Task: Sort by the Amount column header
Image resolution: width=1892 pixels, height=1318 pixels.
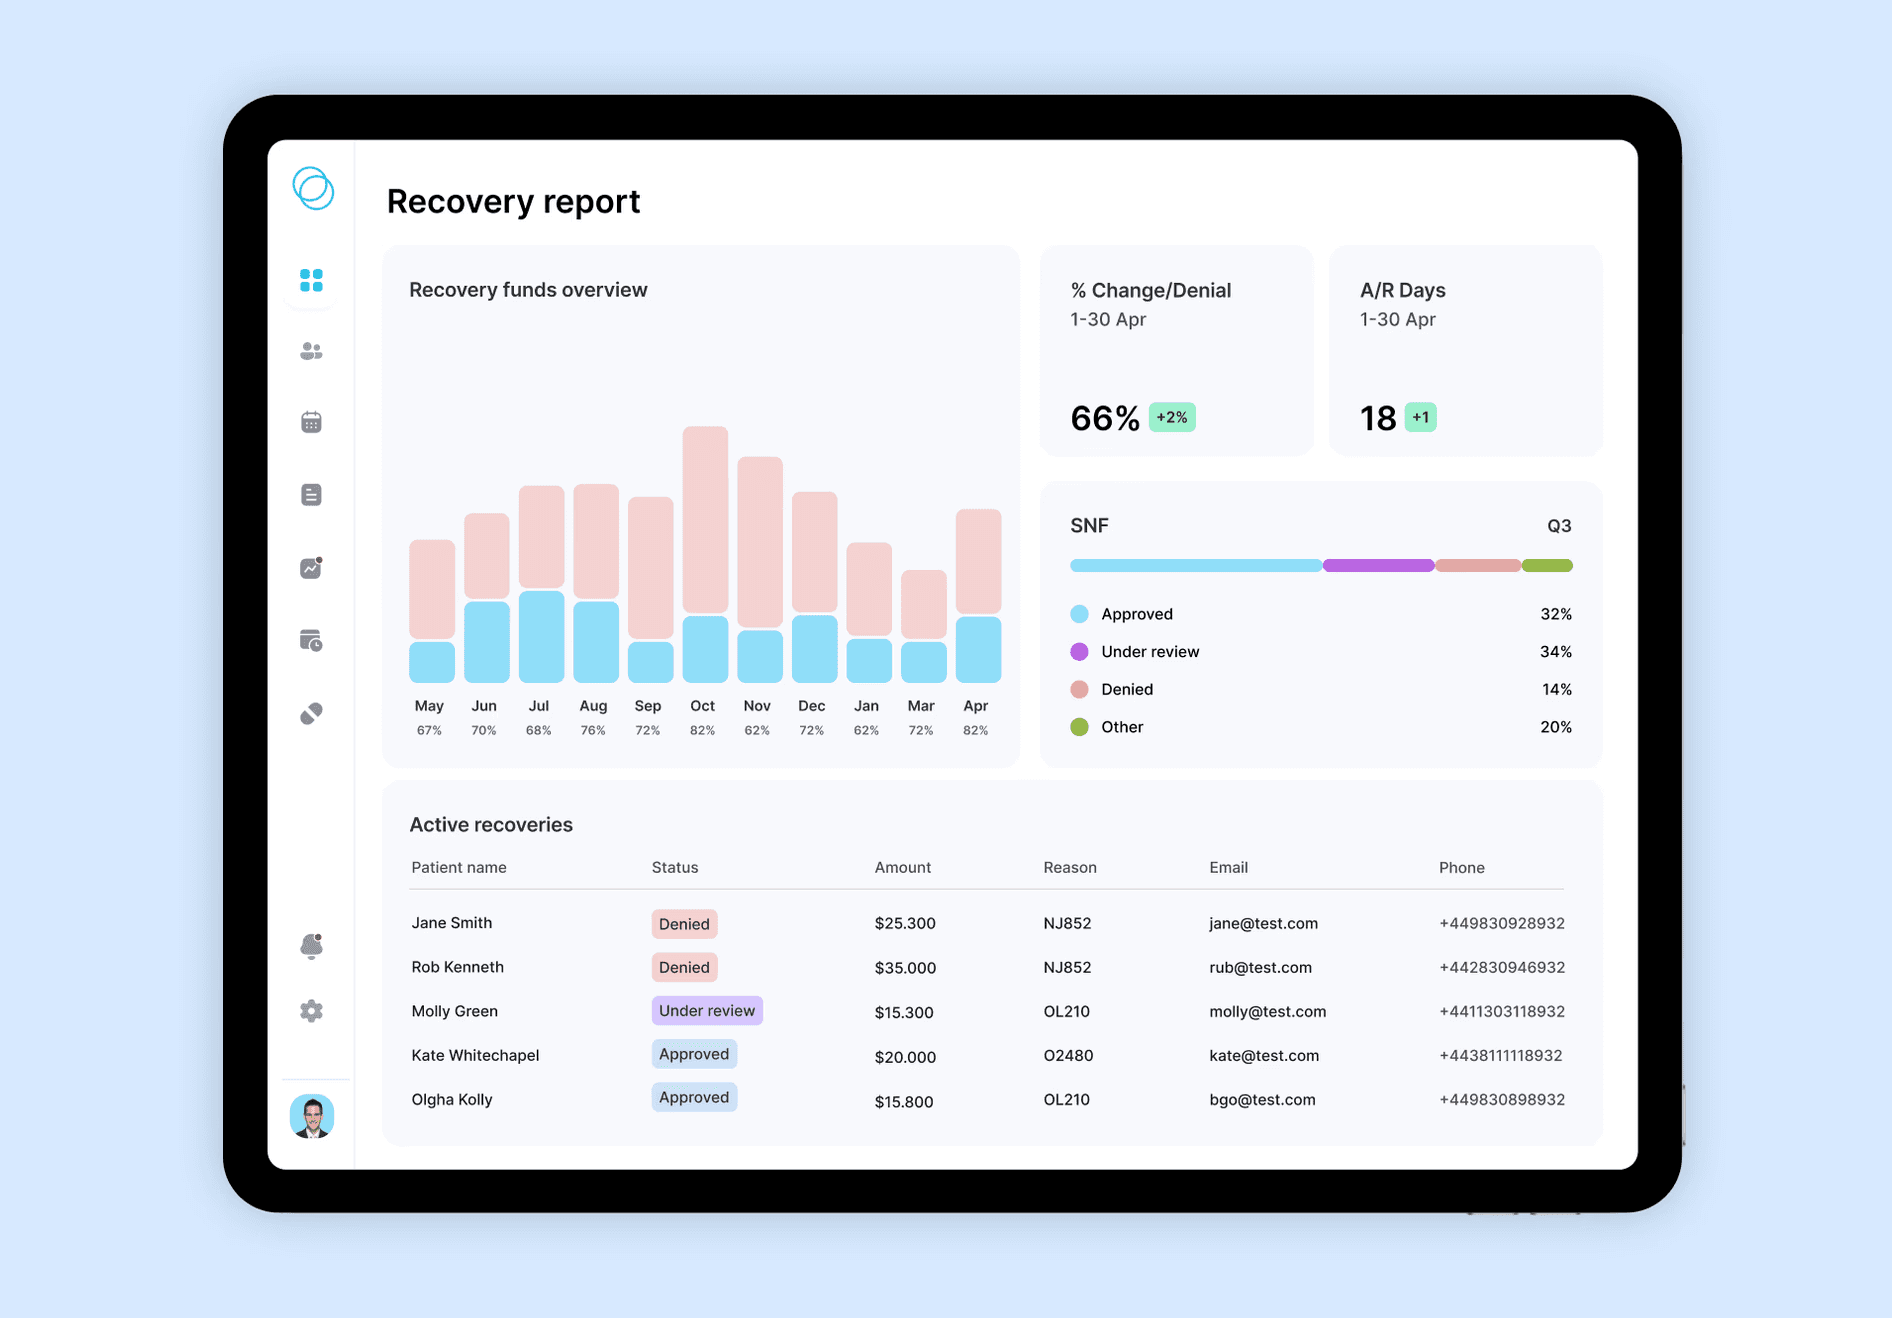Action: pyautogui.click(x=903, y=867)
